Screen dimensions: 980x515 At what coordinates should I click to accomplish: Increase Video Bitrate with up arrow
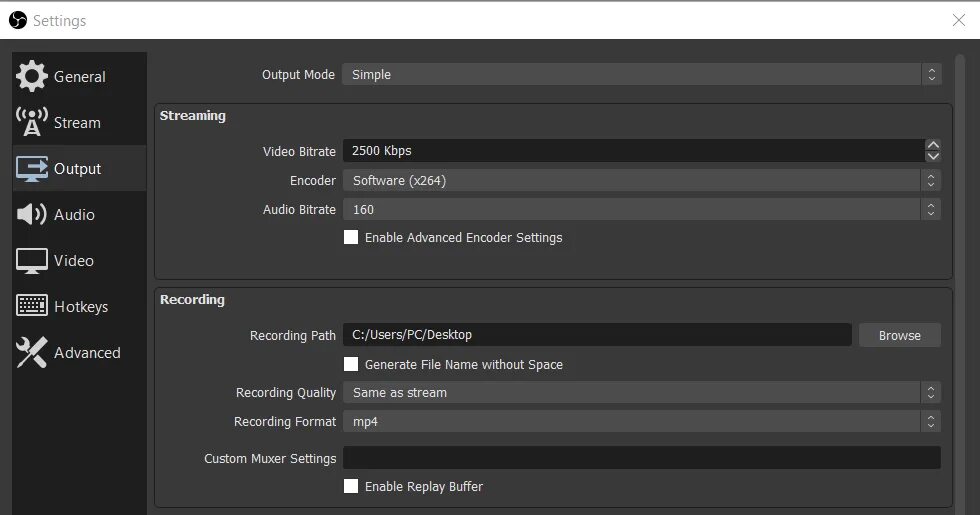pos(933,145)
